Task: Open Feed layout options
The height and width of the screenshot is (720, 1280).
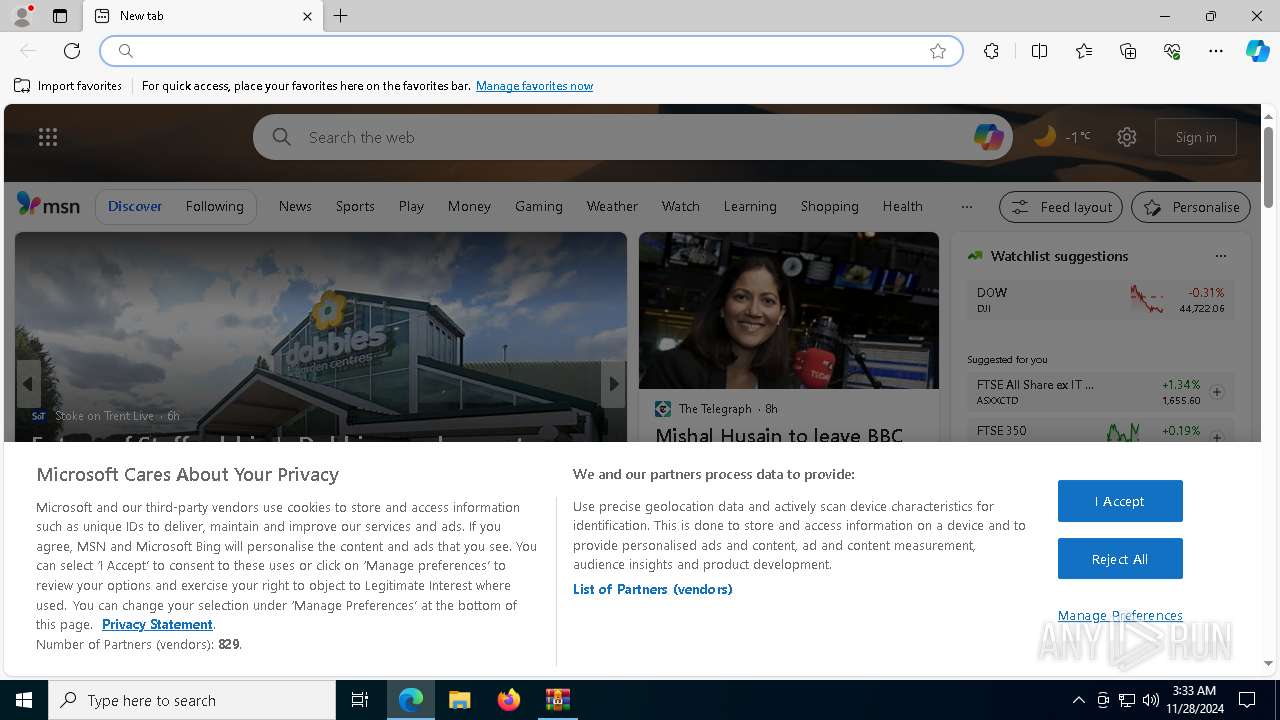Action: pyautogui.click(x=1061, y=207)
